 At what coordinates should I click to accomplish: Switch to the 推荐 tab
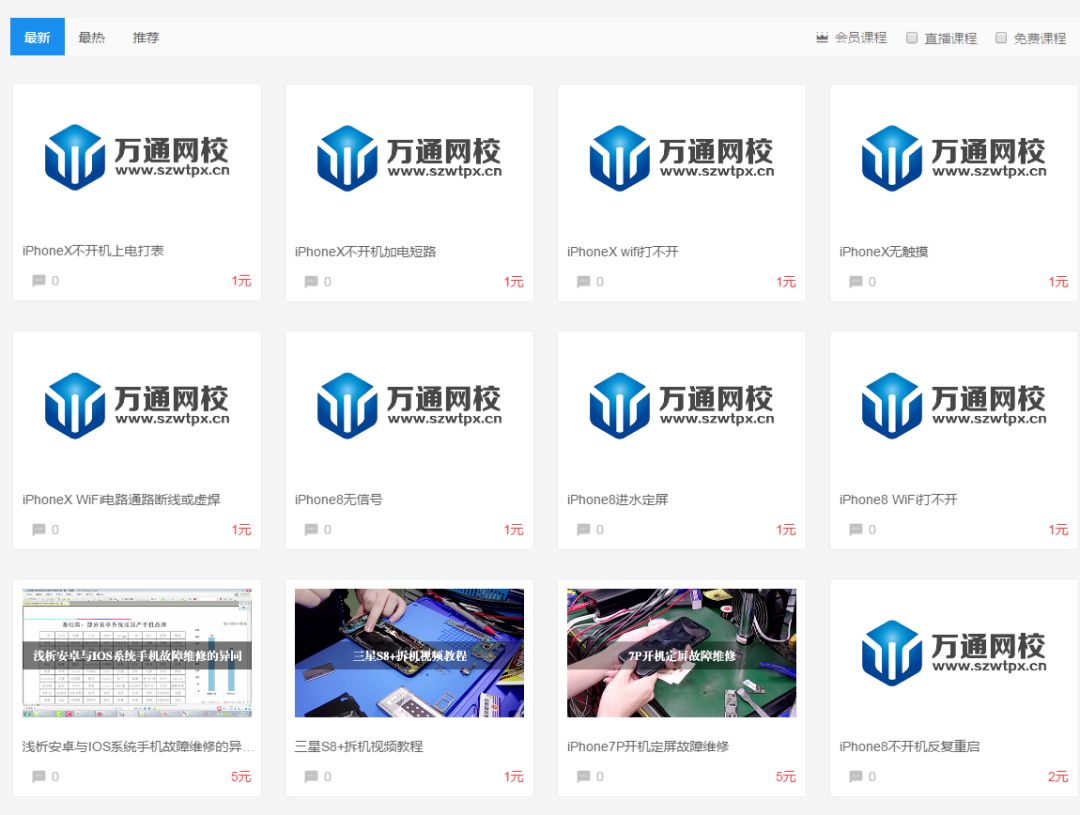(x=146, y=37)
